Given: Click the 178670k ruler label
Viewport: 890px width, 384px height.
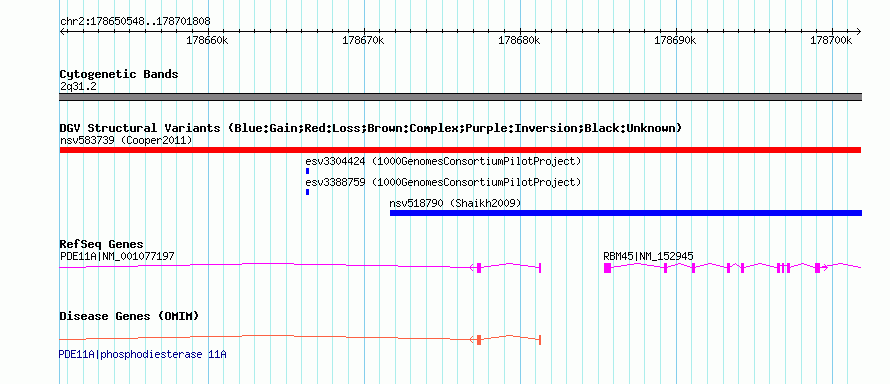Looking at the screenshot, I should [363, 41].
